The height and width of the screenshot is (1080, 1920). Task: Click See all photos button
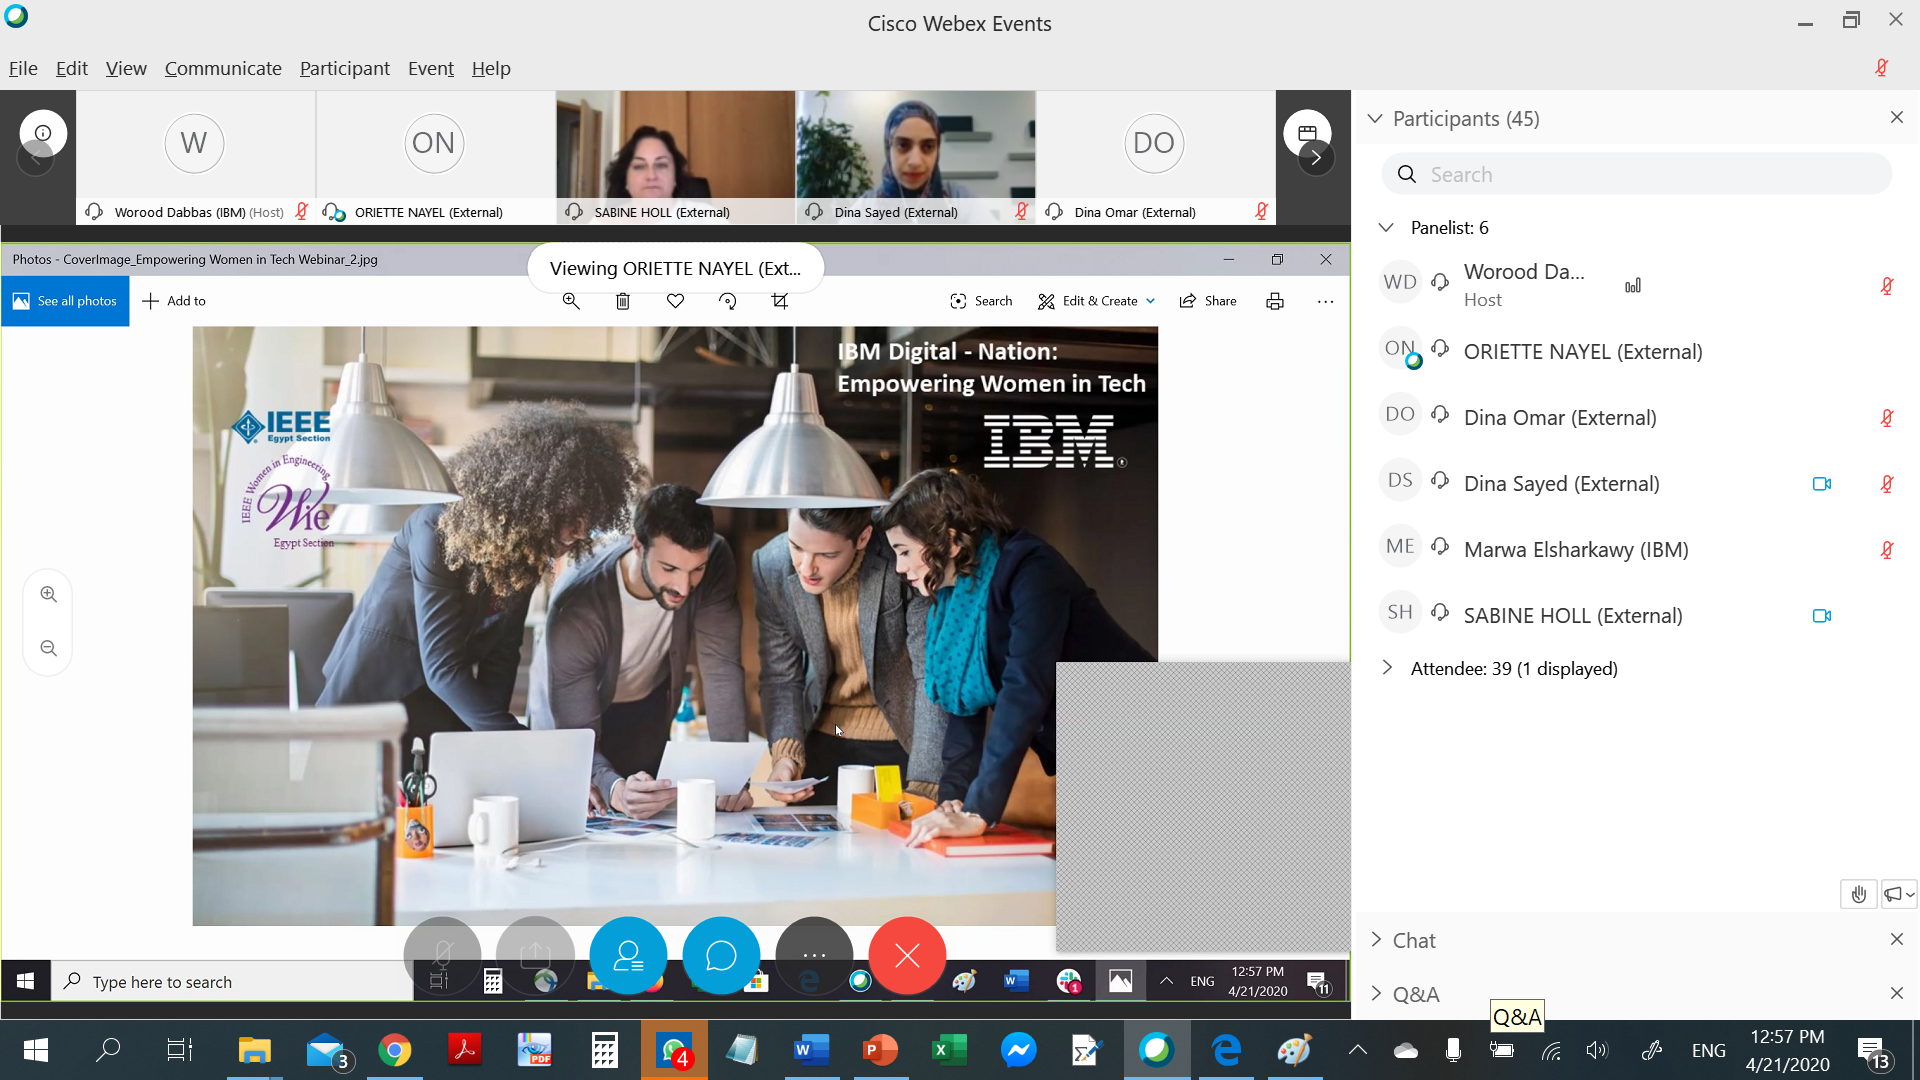pos(65,301)
